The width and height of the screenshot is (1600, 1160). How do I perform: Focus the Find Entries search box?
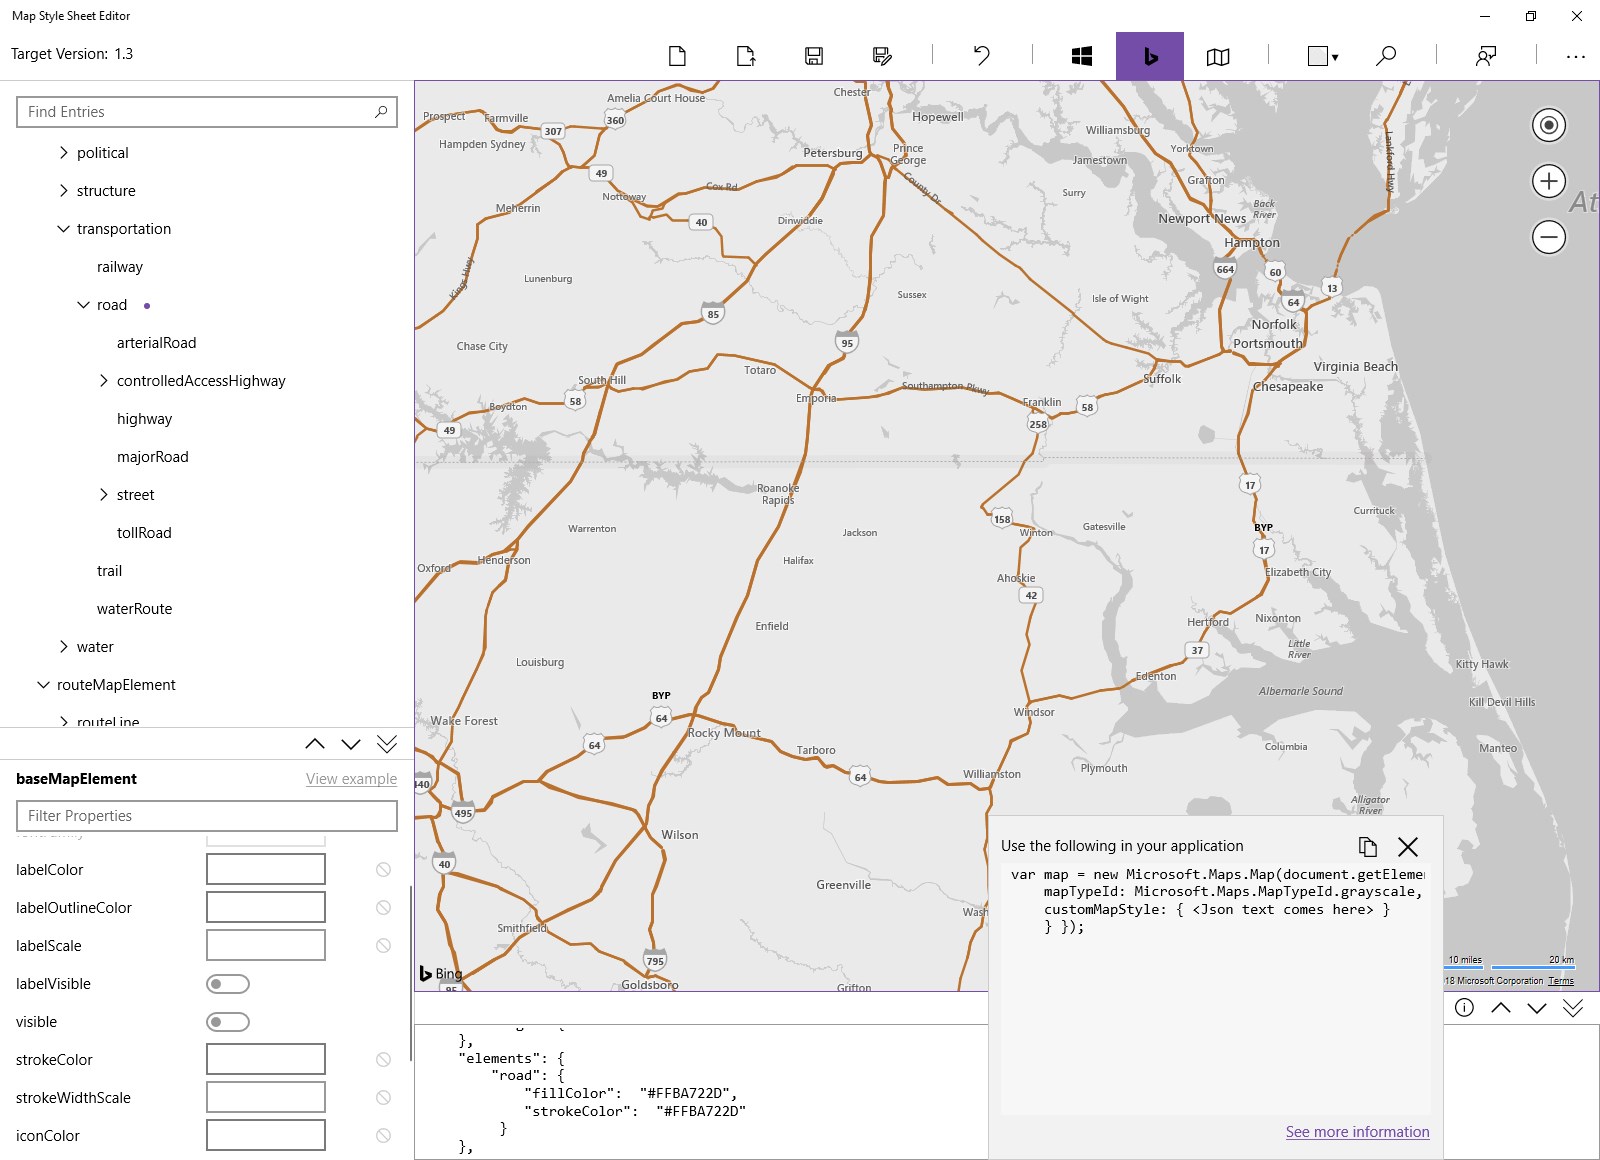click(x=207, y=112)
